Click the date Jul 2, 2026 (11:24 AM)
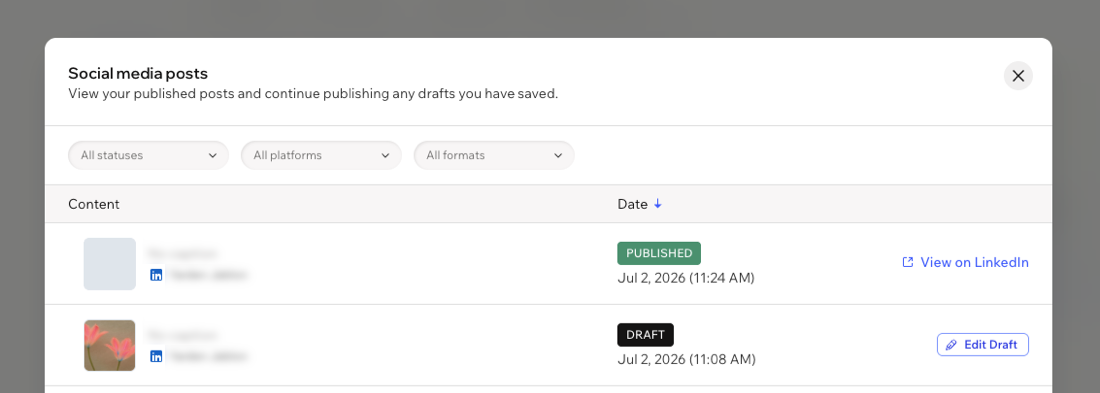Viewport: 1100px width, 393px height. tap(686, 278)
